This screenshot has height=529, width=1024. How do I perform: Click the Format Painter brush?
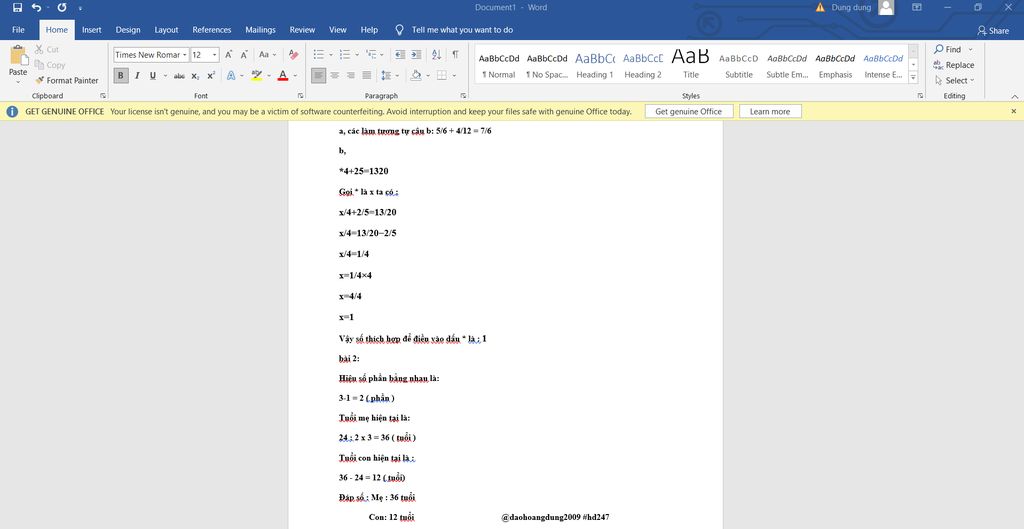[40, 80]
